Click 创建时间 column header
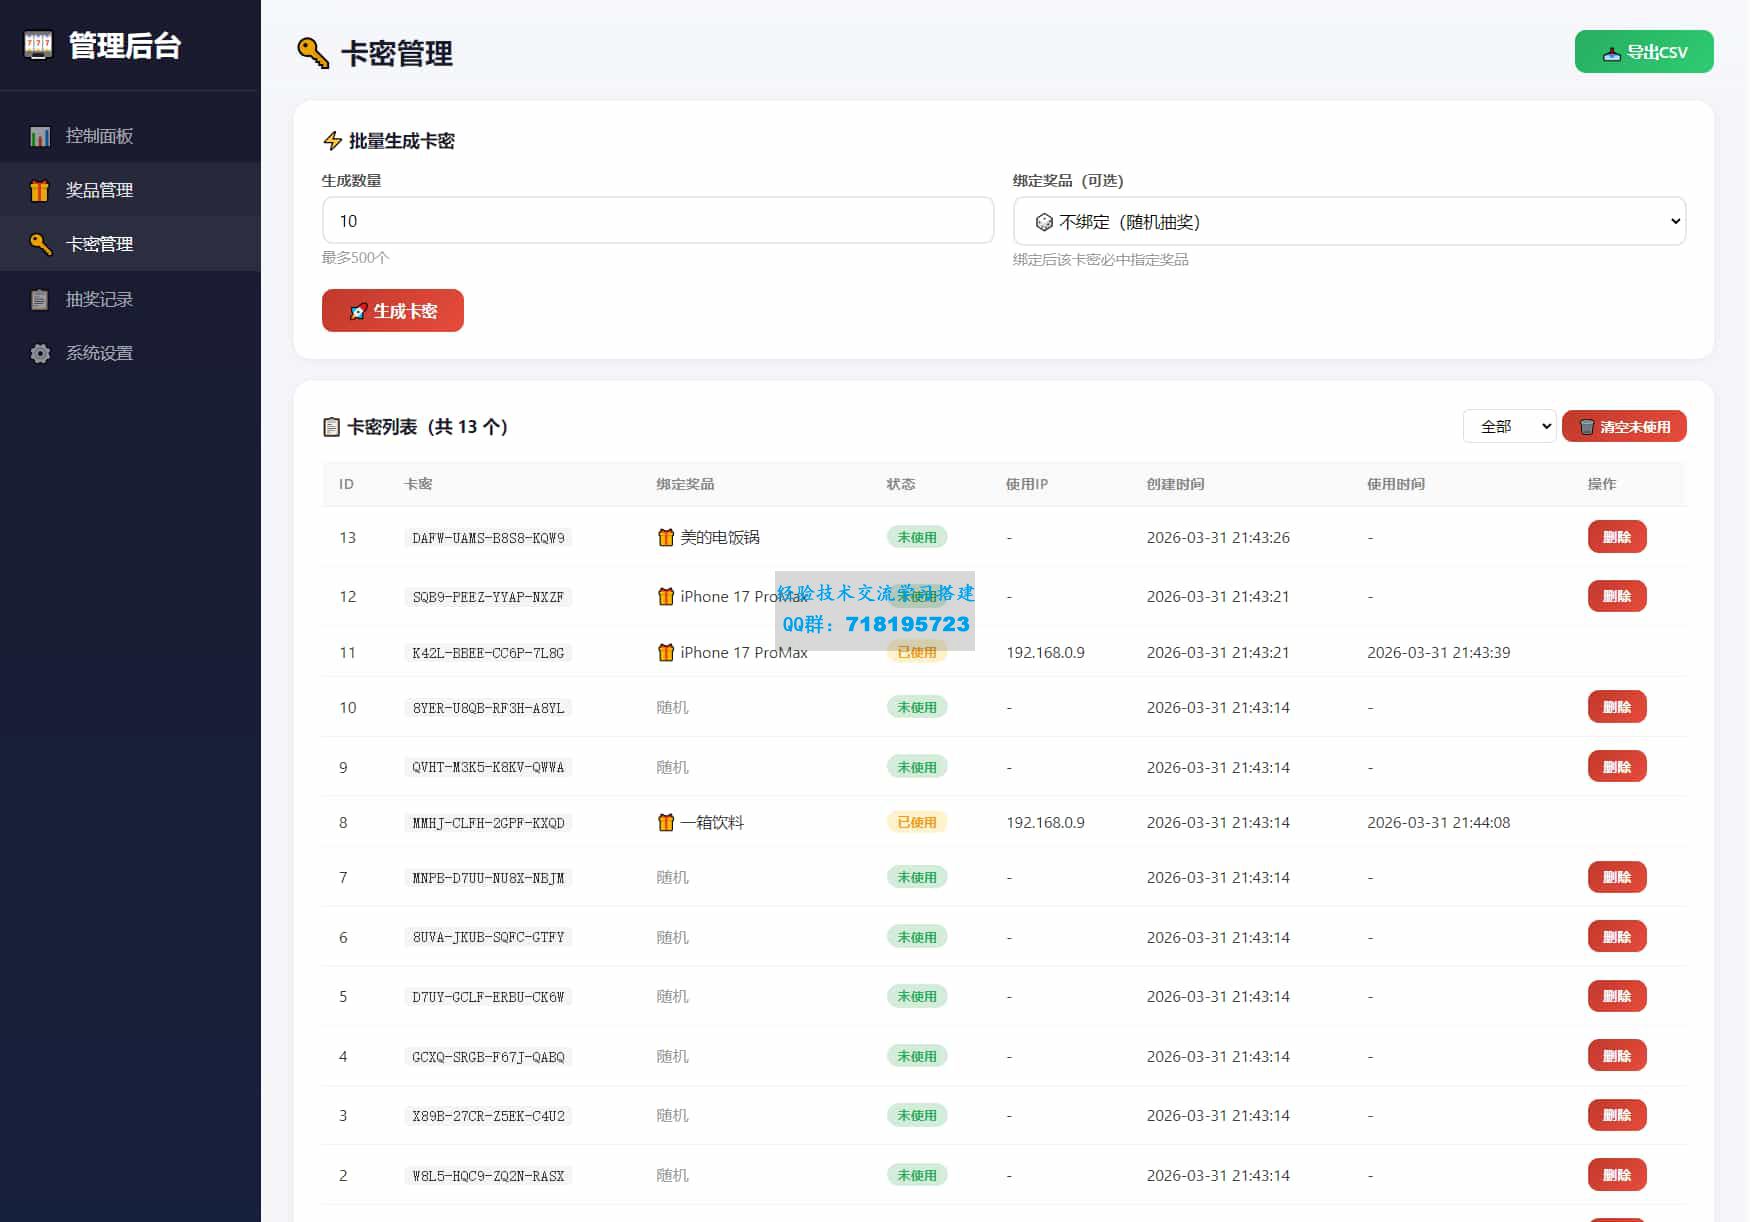Screen dimensions: 1750x1222 coord(1175,484)
